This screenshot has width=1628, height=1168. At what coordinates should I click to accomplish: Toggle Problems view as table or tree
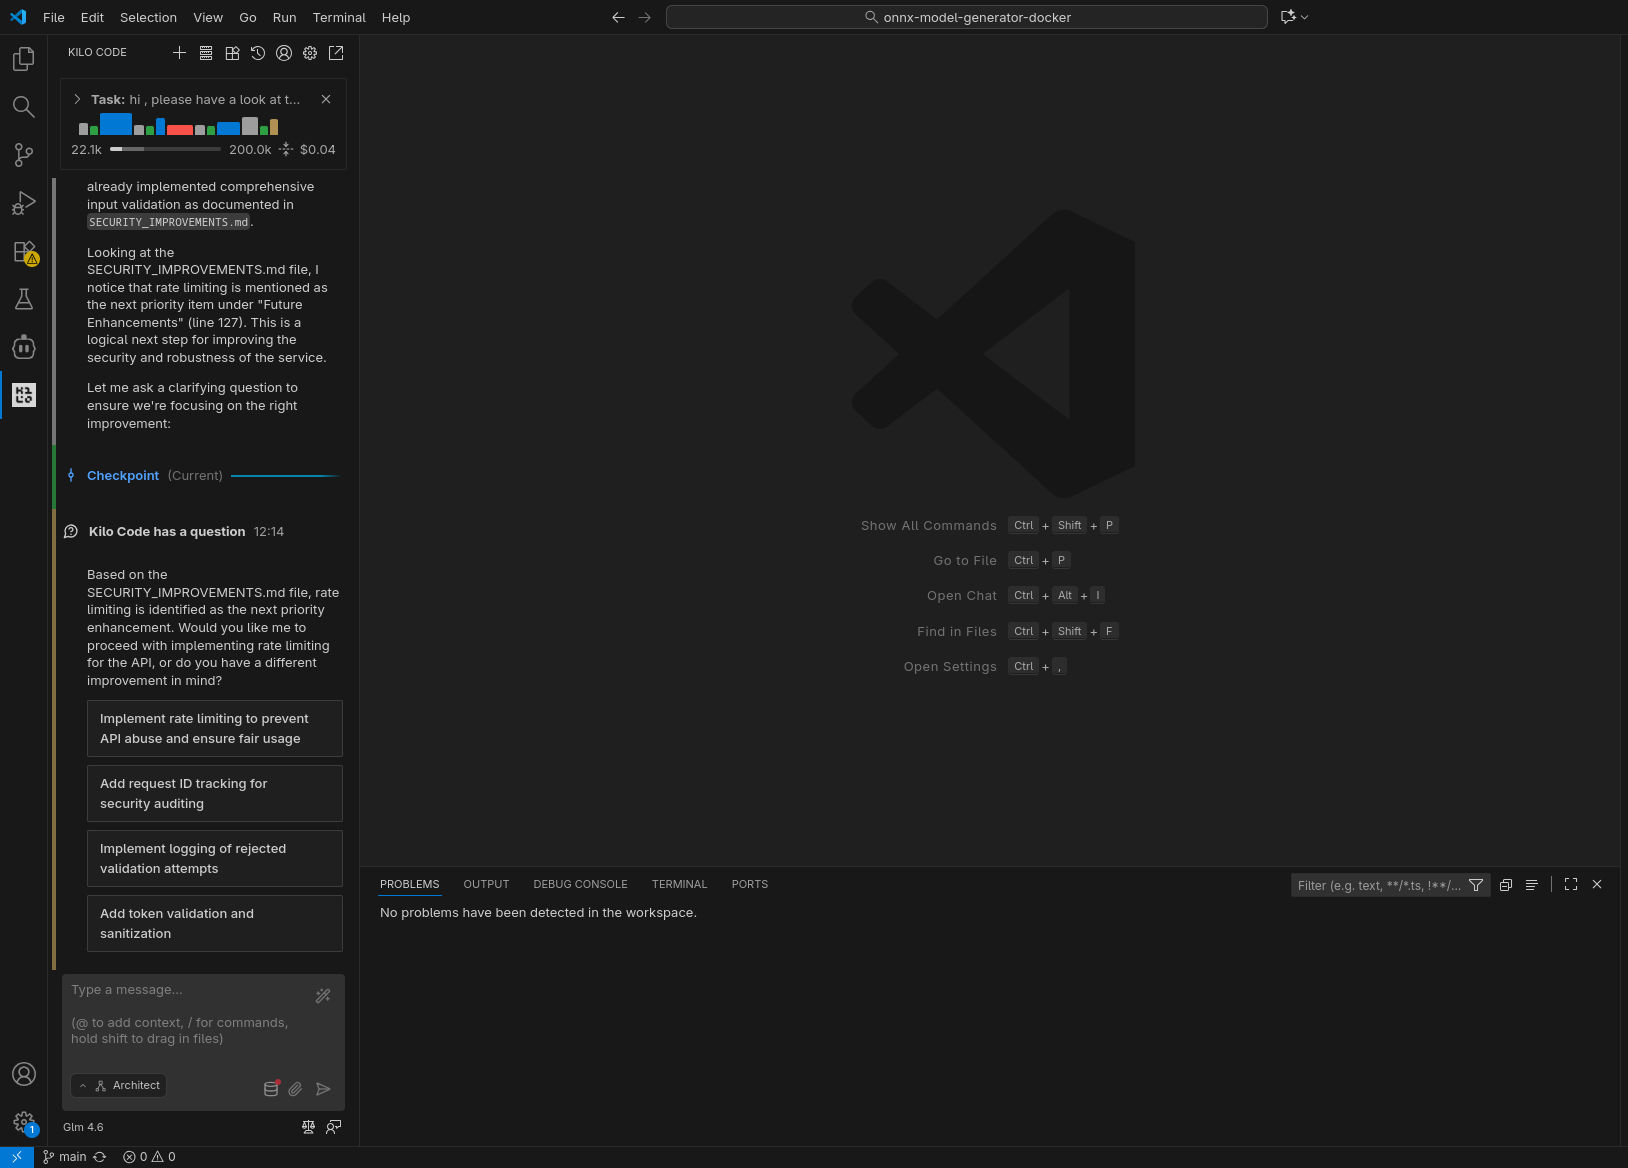pos(1531,885)
